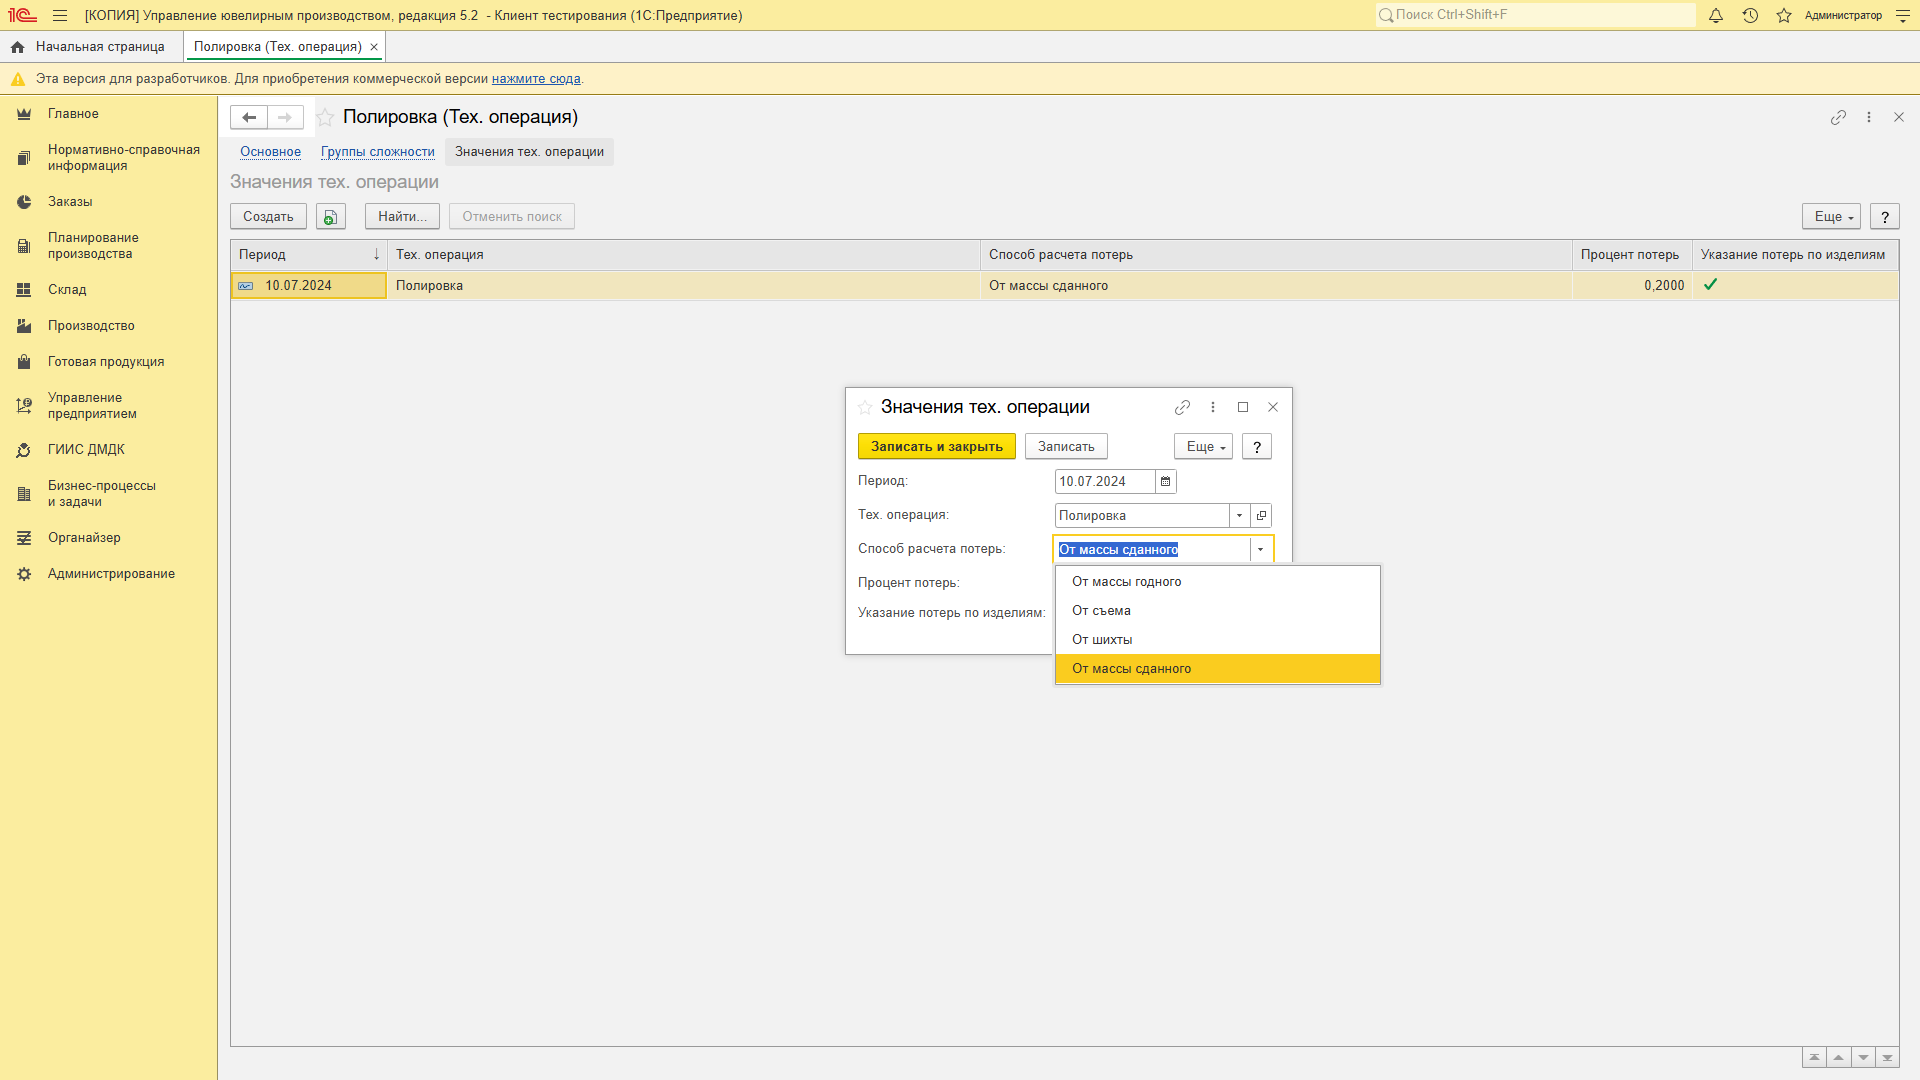Star the Значения тех. операции dialog
Image resolution: width=1920 pixels, height=1080 pixels.
click(x=865, y=407)
